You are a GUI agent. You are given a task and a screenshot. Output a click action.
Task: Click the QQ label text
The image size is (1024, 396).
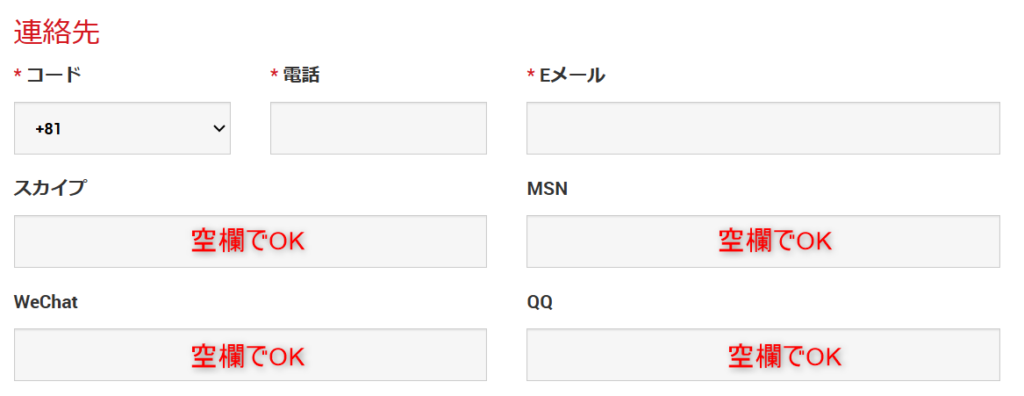pyautogui.click(x=539, y=303)
